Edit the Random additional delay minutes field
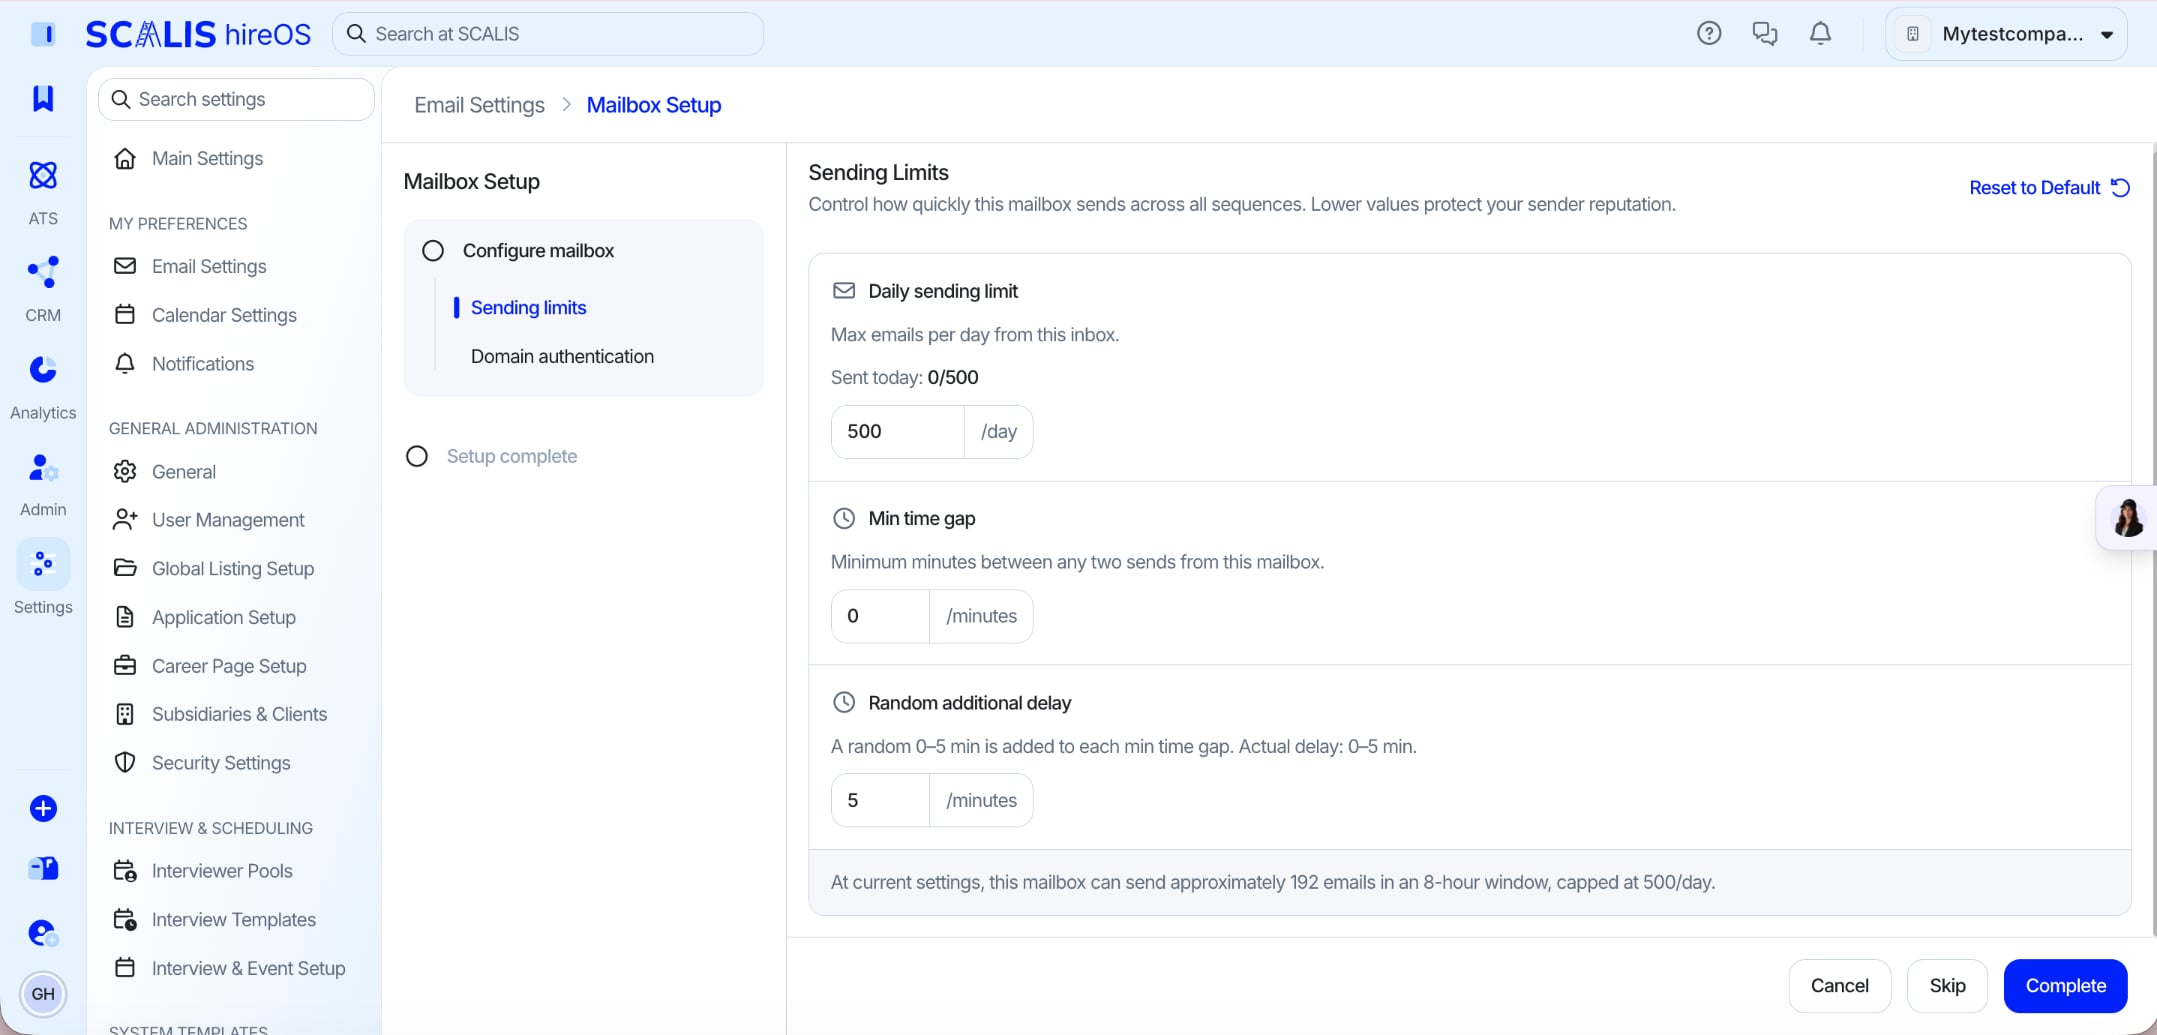Screen dimensions: 2157x1035 880,800
